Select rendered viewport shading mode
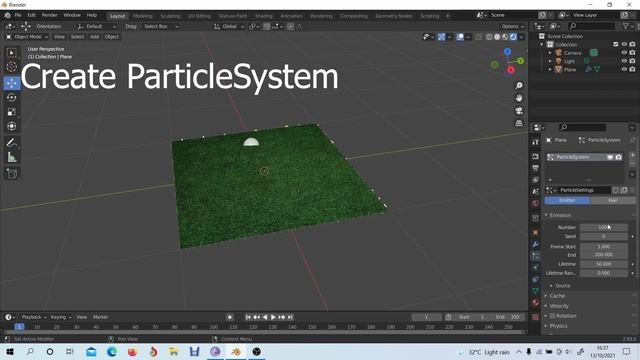Viewport: 640px width, 360px height. pyautogui.click(x=513, y=37)
